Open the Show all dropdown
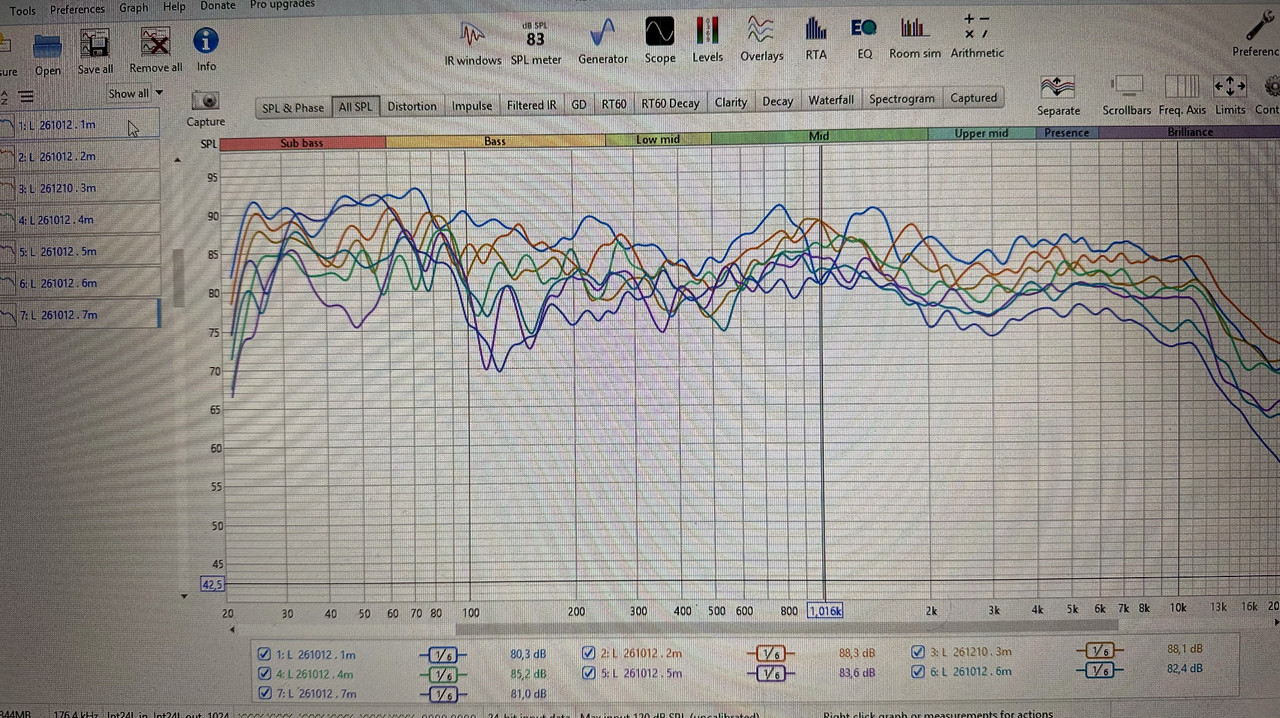 (x=135, y=93)
